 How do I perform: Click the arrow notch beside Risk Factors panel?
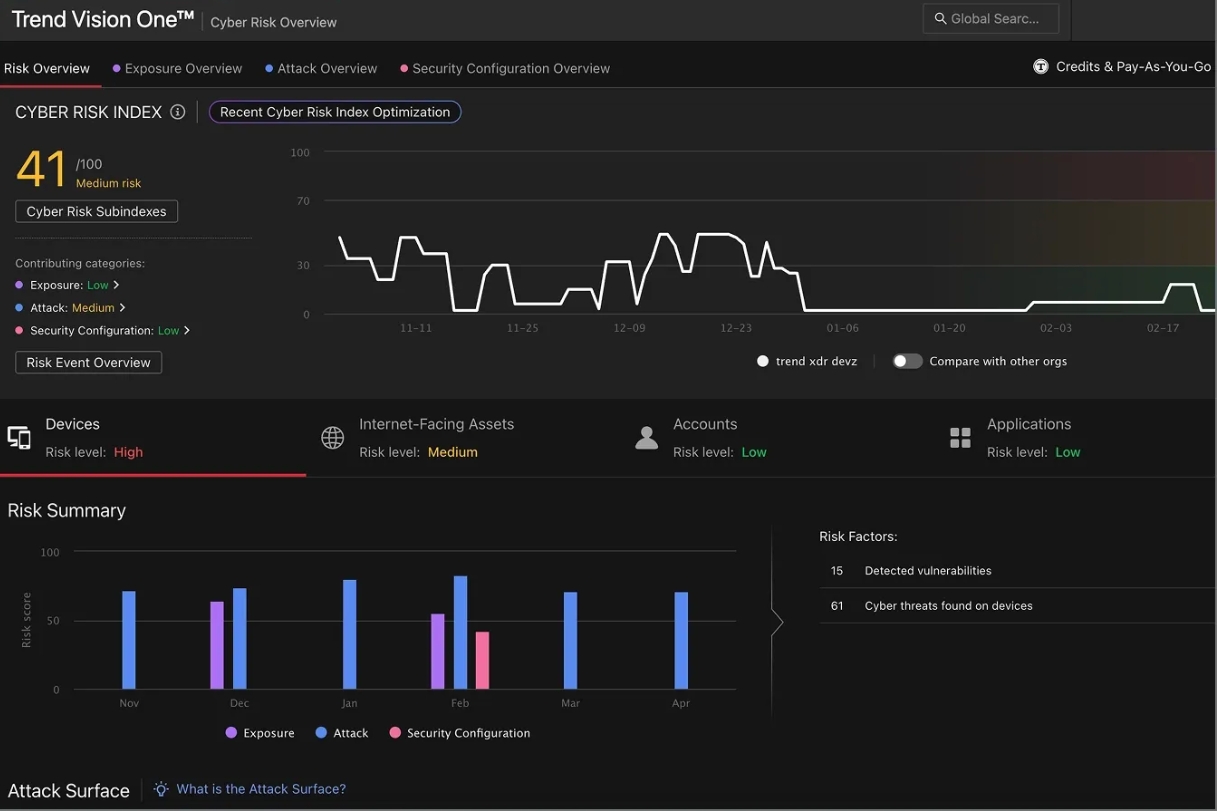pos(777,623)
